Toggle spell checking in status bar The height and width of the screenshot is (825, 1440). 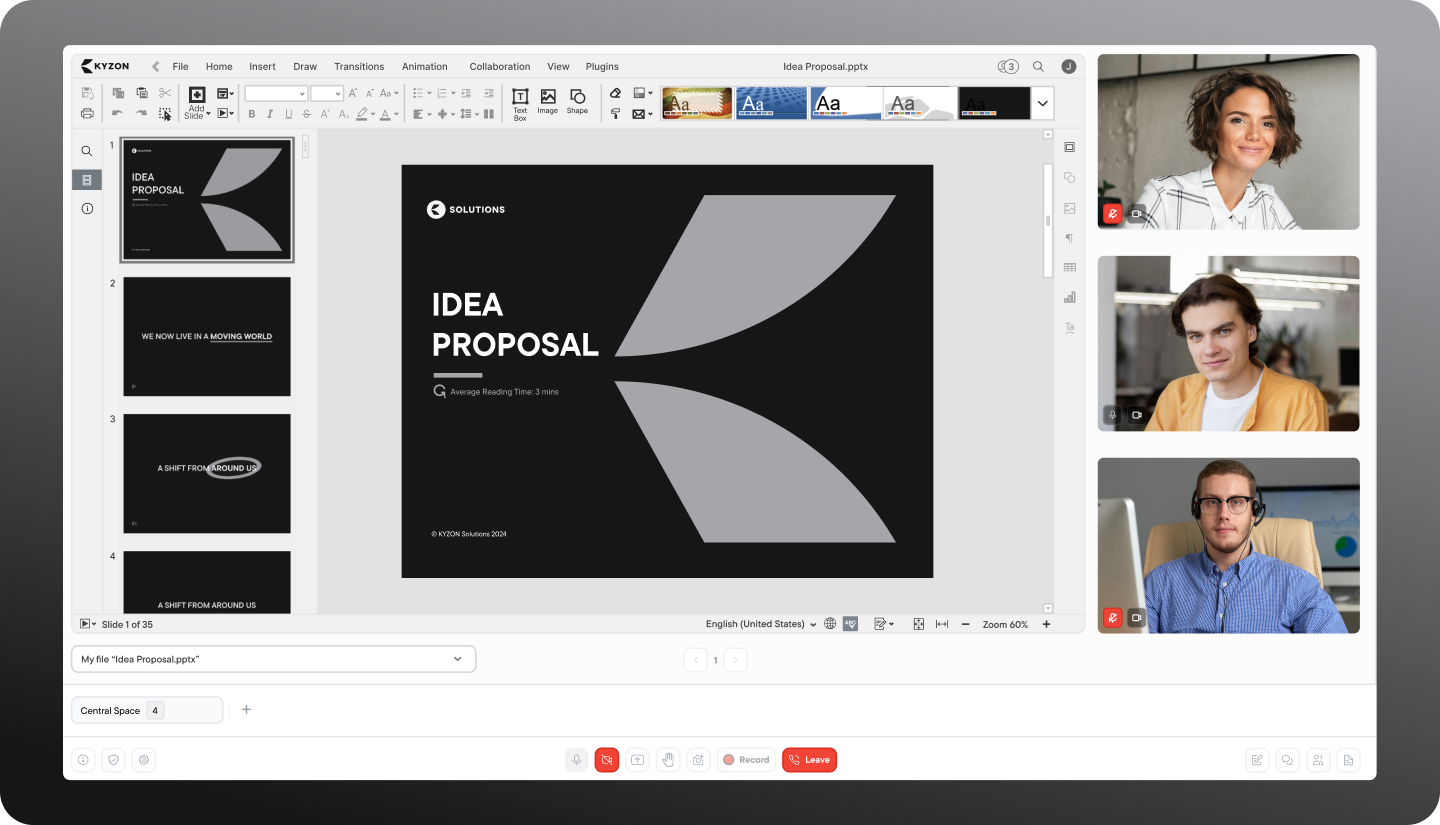point(850,624)
